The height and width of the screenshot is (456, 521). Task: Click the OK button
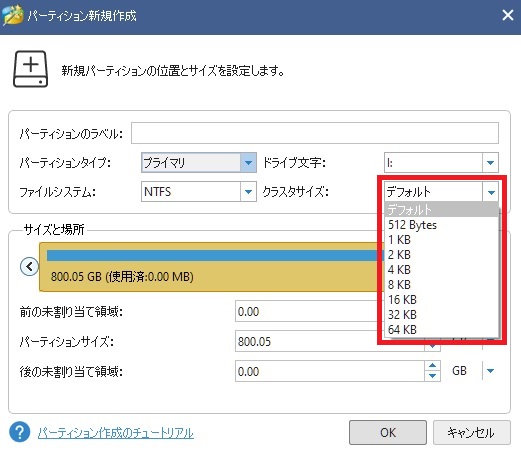388,432
